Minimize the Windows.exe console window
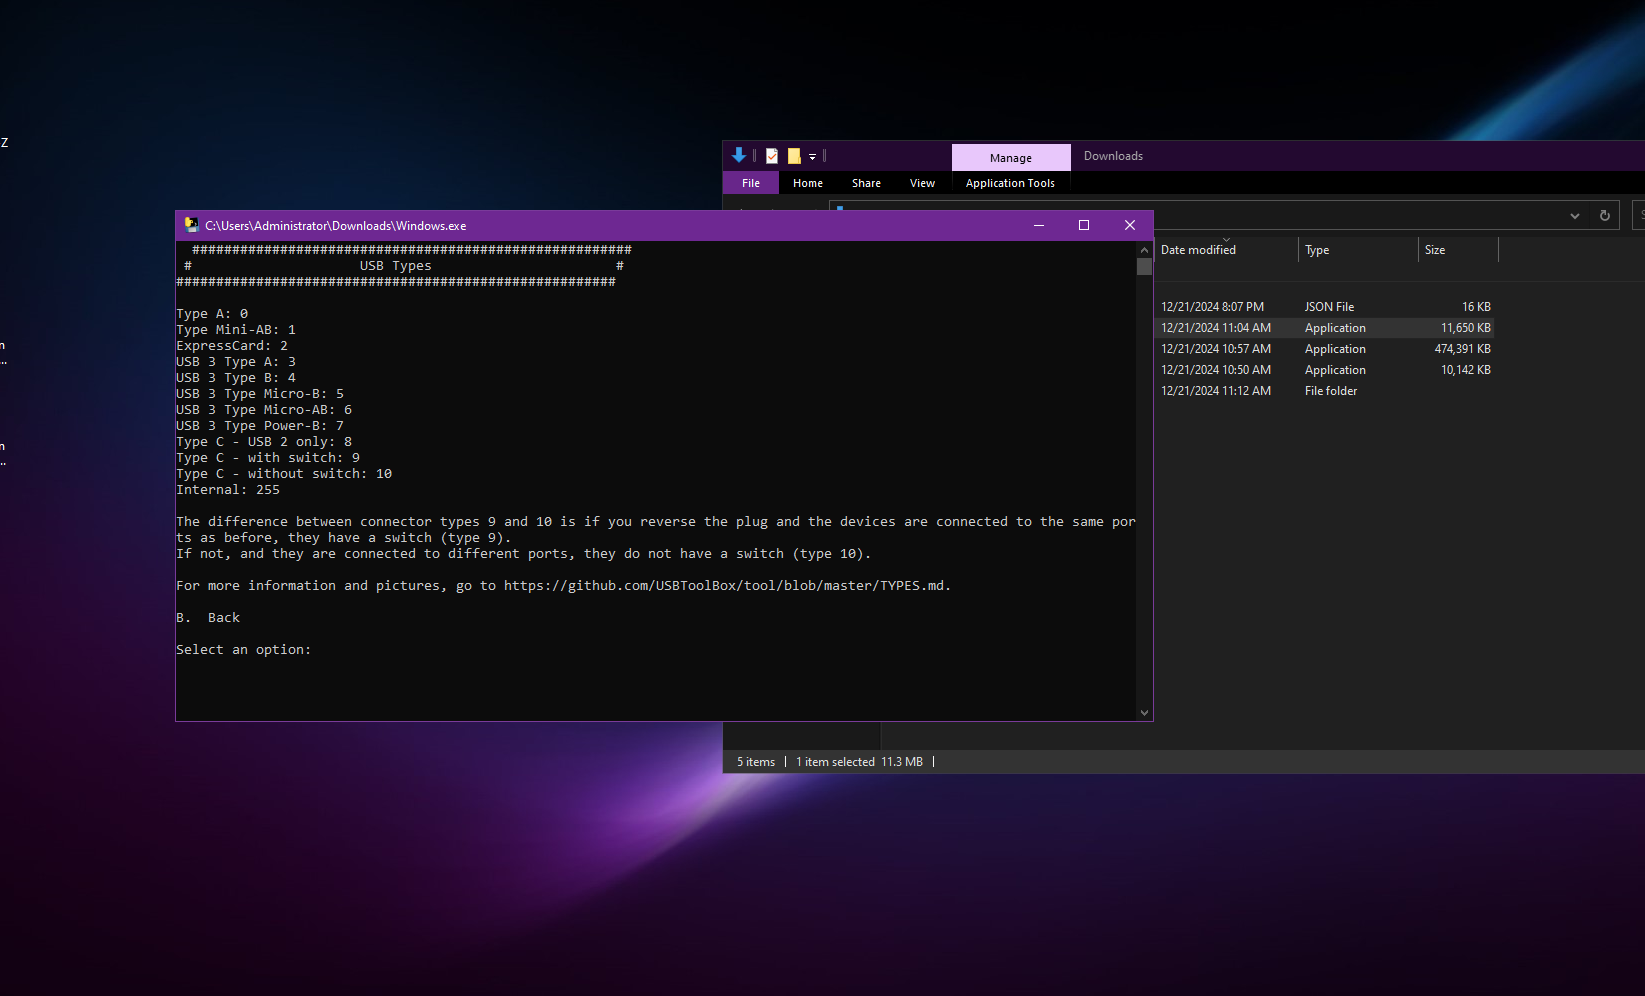The height and width of the screenshot is (996, 1645). click(x=1039, y=225)
